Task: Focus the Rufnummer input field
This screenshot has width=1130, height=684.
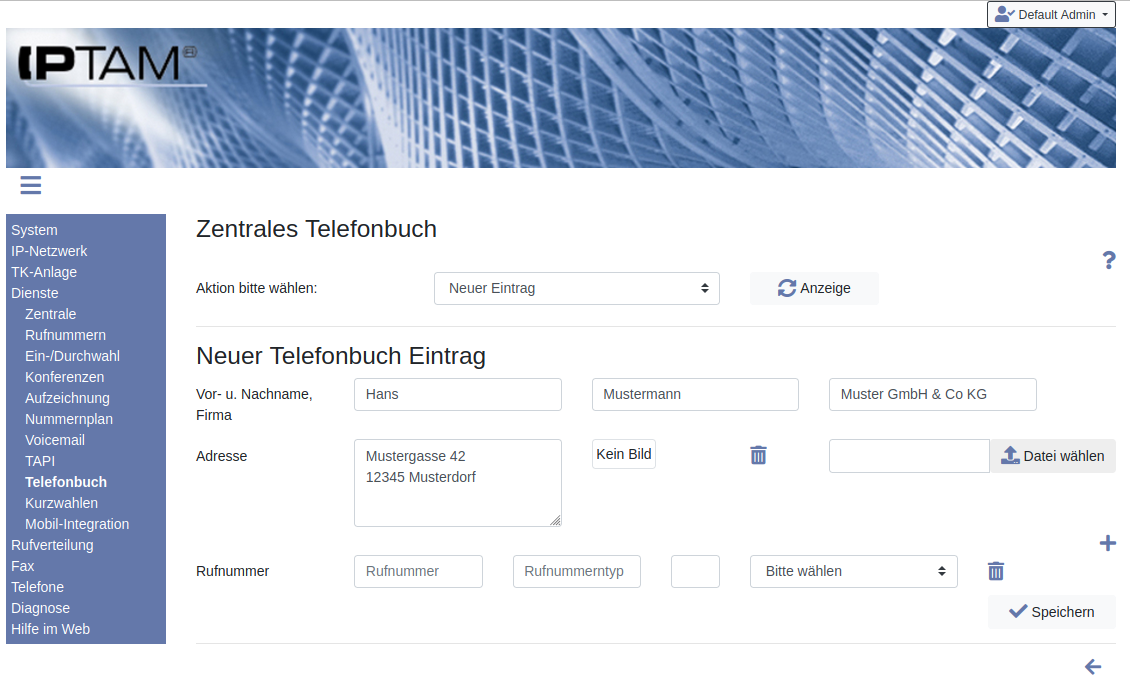Action: tap(418, 571)
